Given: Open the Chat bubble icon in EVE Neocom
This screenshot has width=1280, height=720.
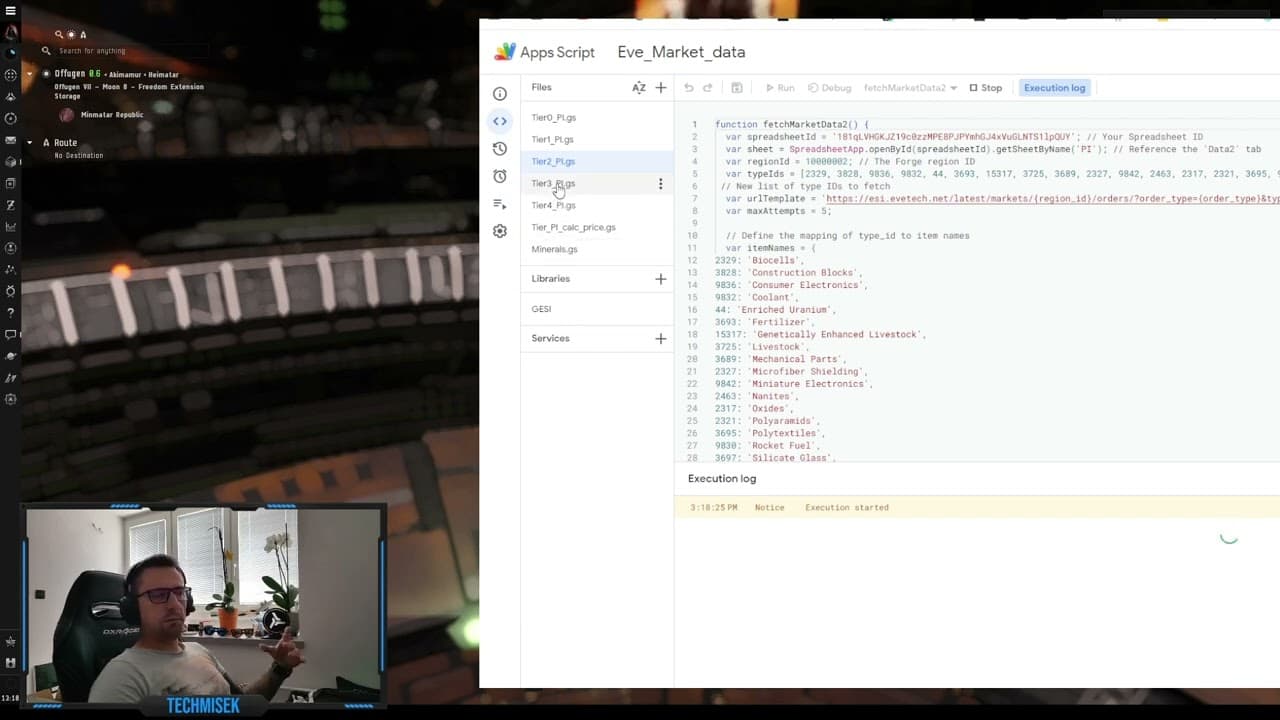Looking at the screenshot, I should pos(11,334).
